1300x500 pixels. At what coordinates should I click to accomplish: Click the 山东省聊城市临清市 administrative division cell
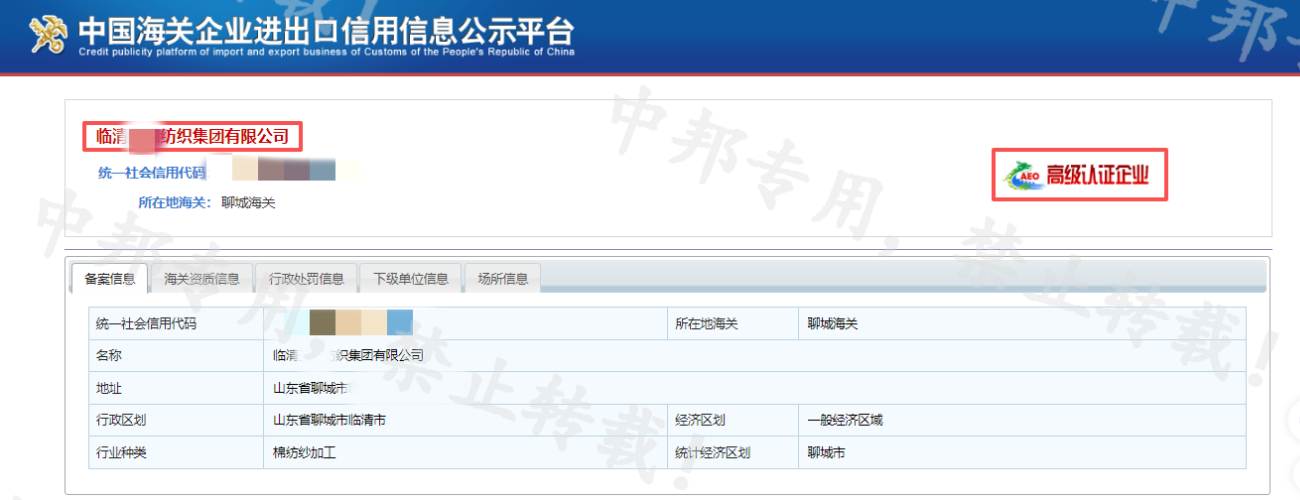coord(329,420)
